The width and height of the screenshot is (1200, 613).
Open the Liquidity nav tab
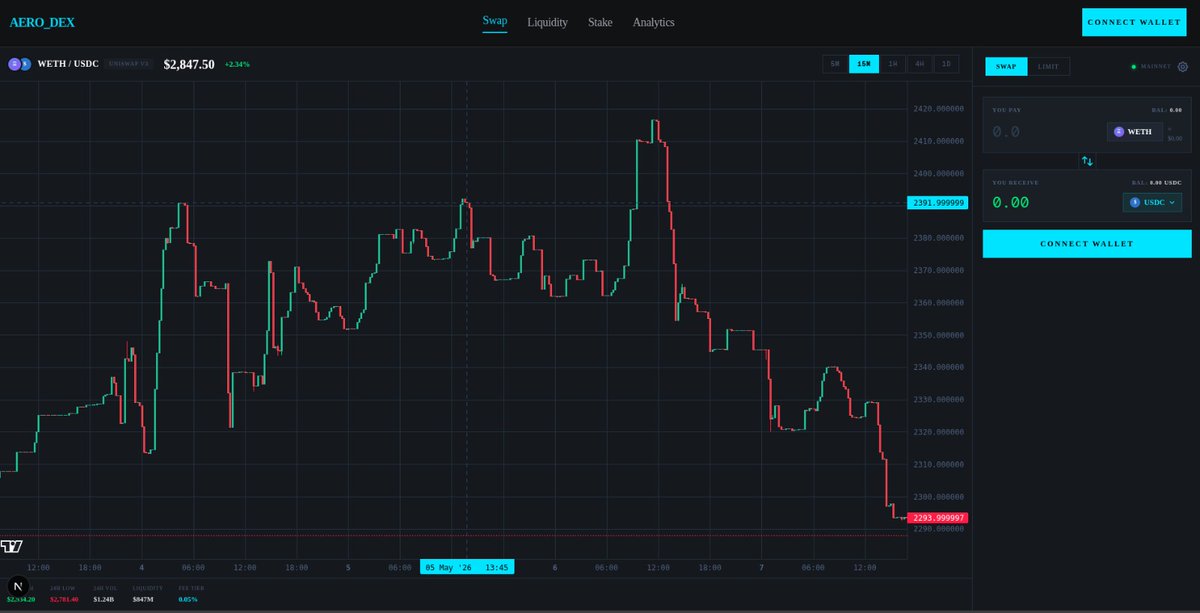coord(548,22)
